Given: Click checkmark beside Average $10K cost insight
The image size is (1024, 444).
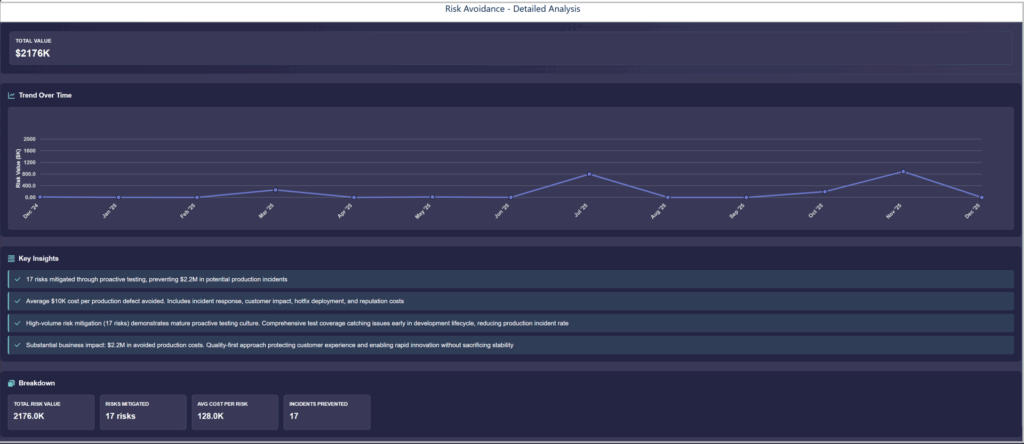Looking at the screenshot, I should pos(18,301).
